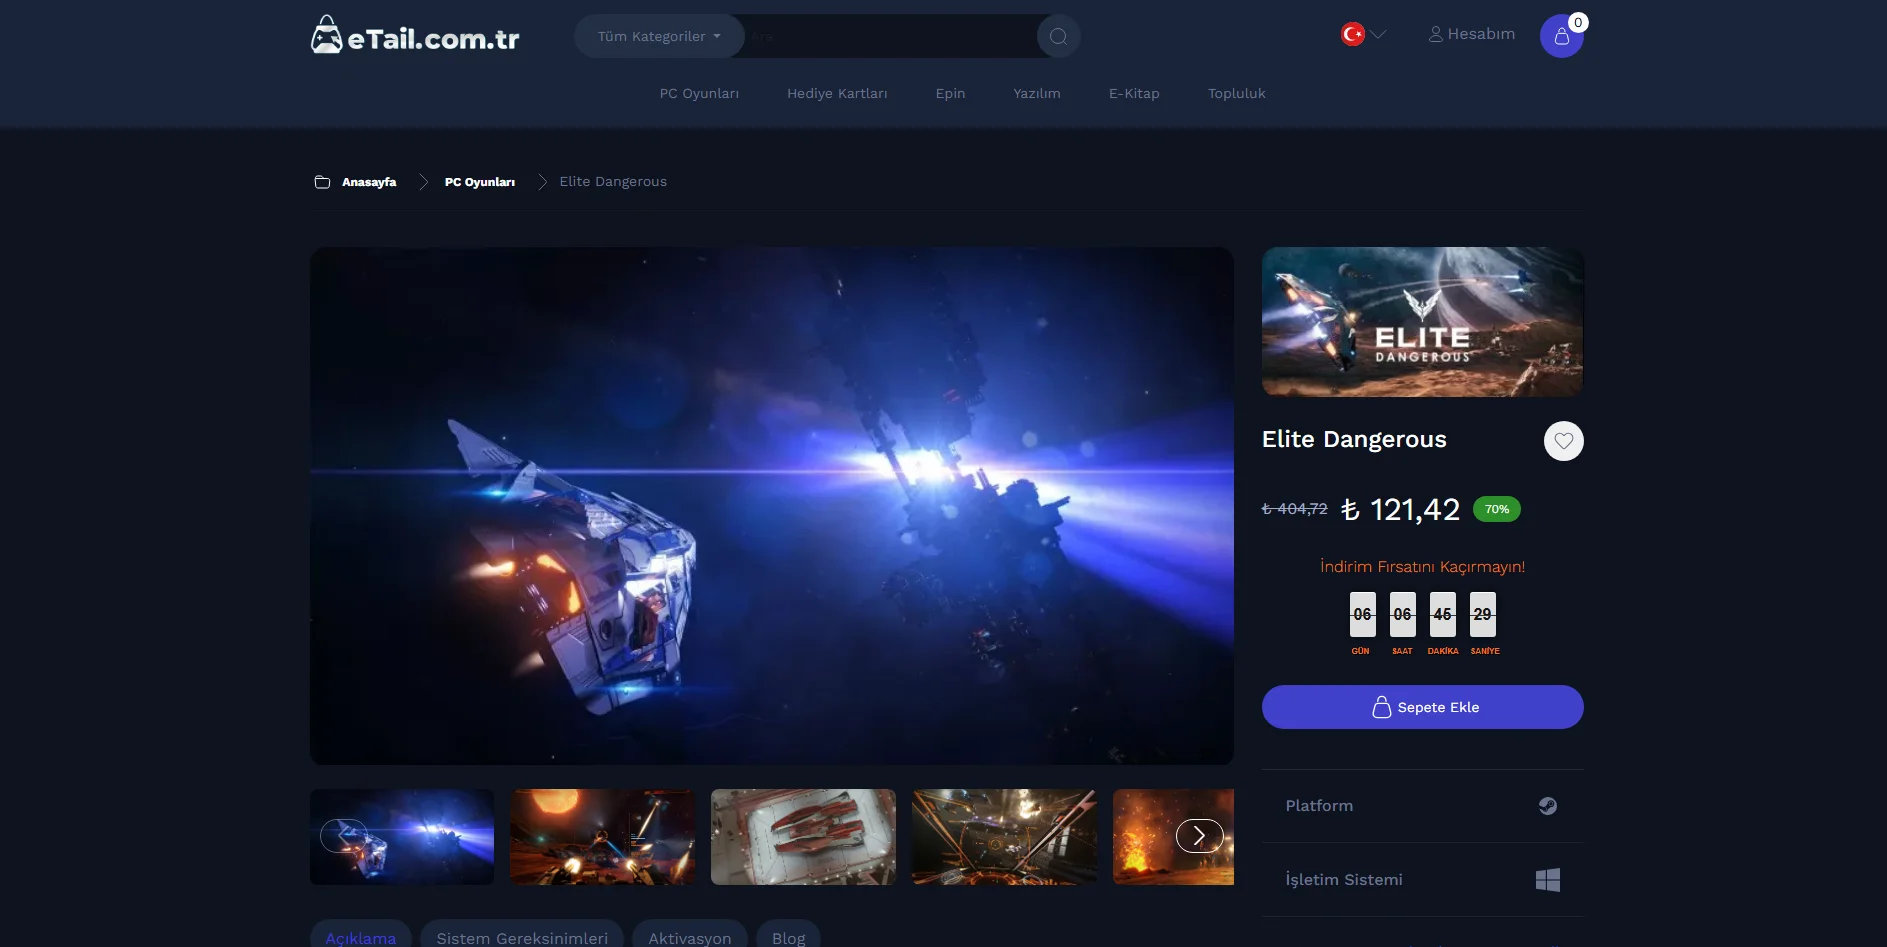Click the SAAT countdown box

tap(1402, 615)
